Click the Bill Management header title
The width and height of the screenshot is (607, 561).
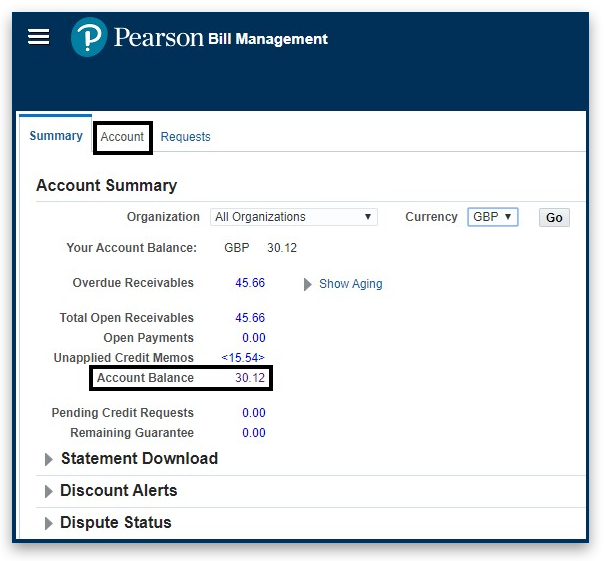(x=268, y=39)
